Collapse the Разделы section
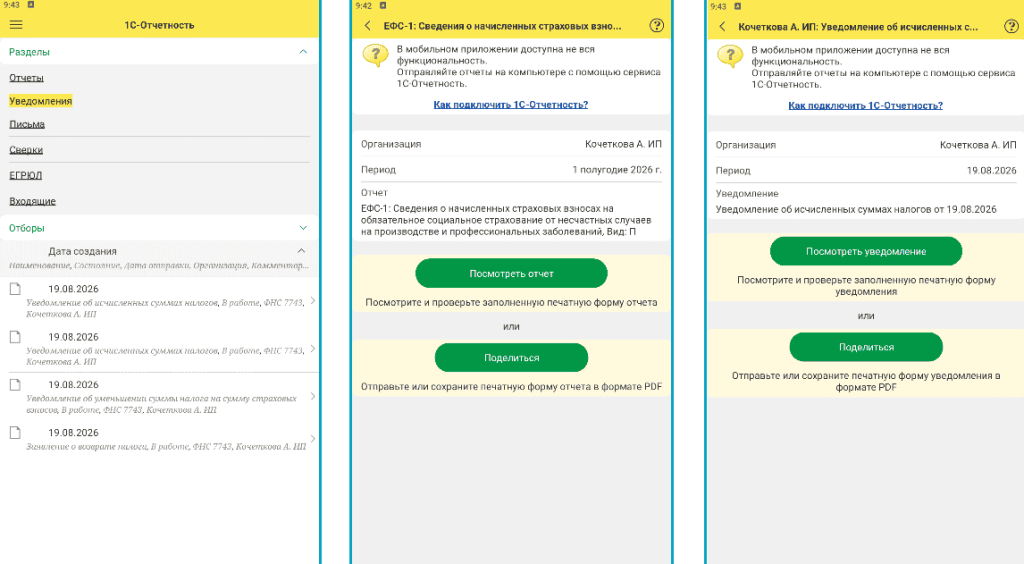 pos(303,52)
